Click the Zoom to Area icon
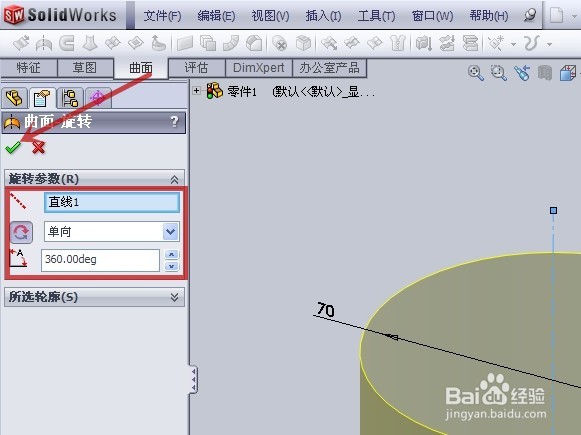The height and width of the screenshot is (435, 581). [498, 73]
